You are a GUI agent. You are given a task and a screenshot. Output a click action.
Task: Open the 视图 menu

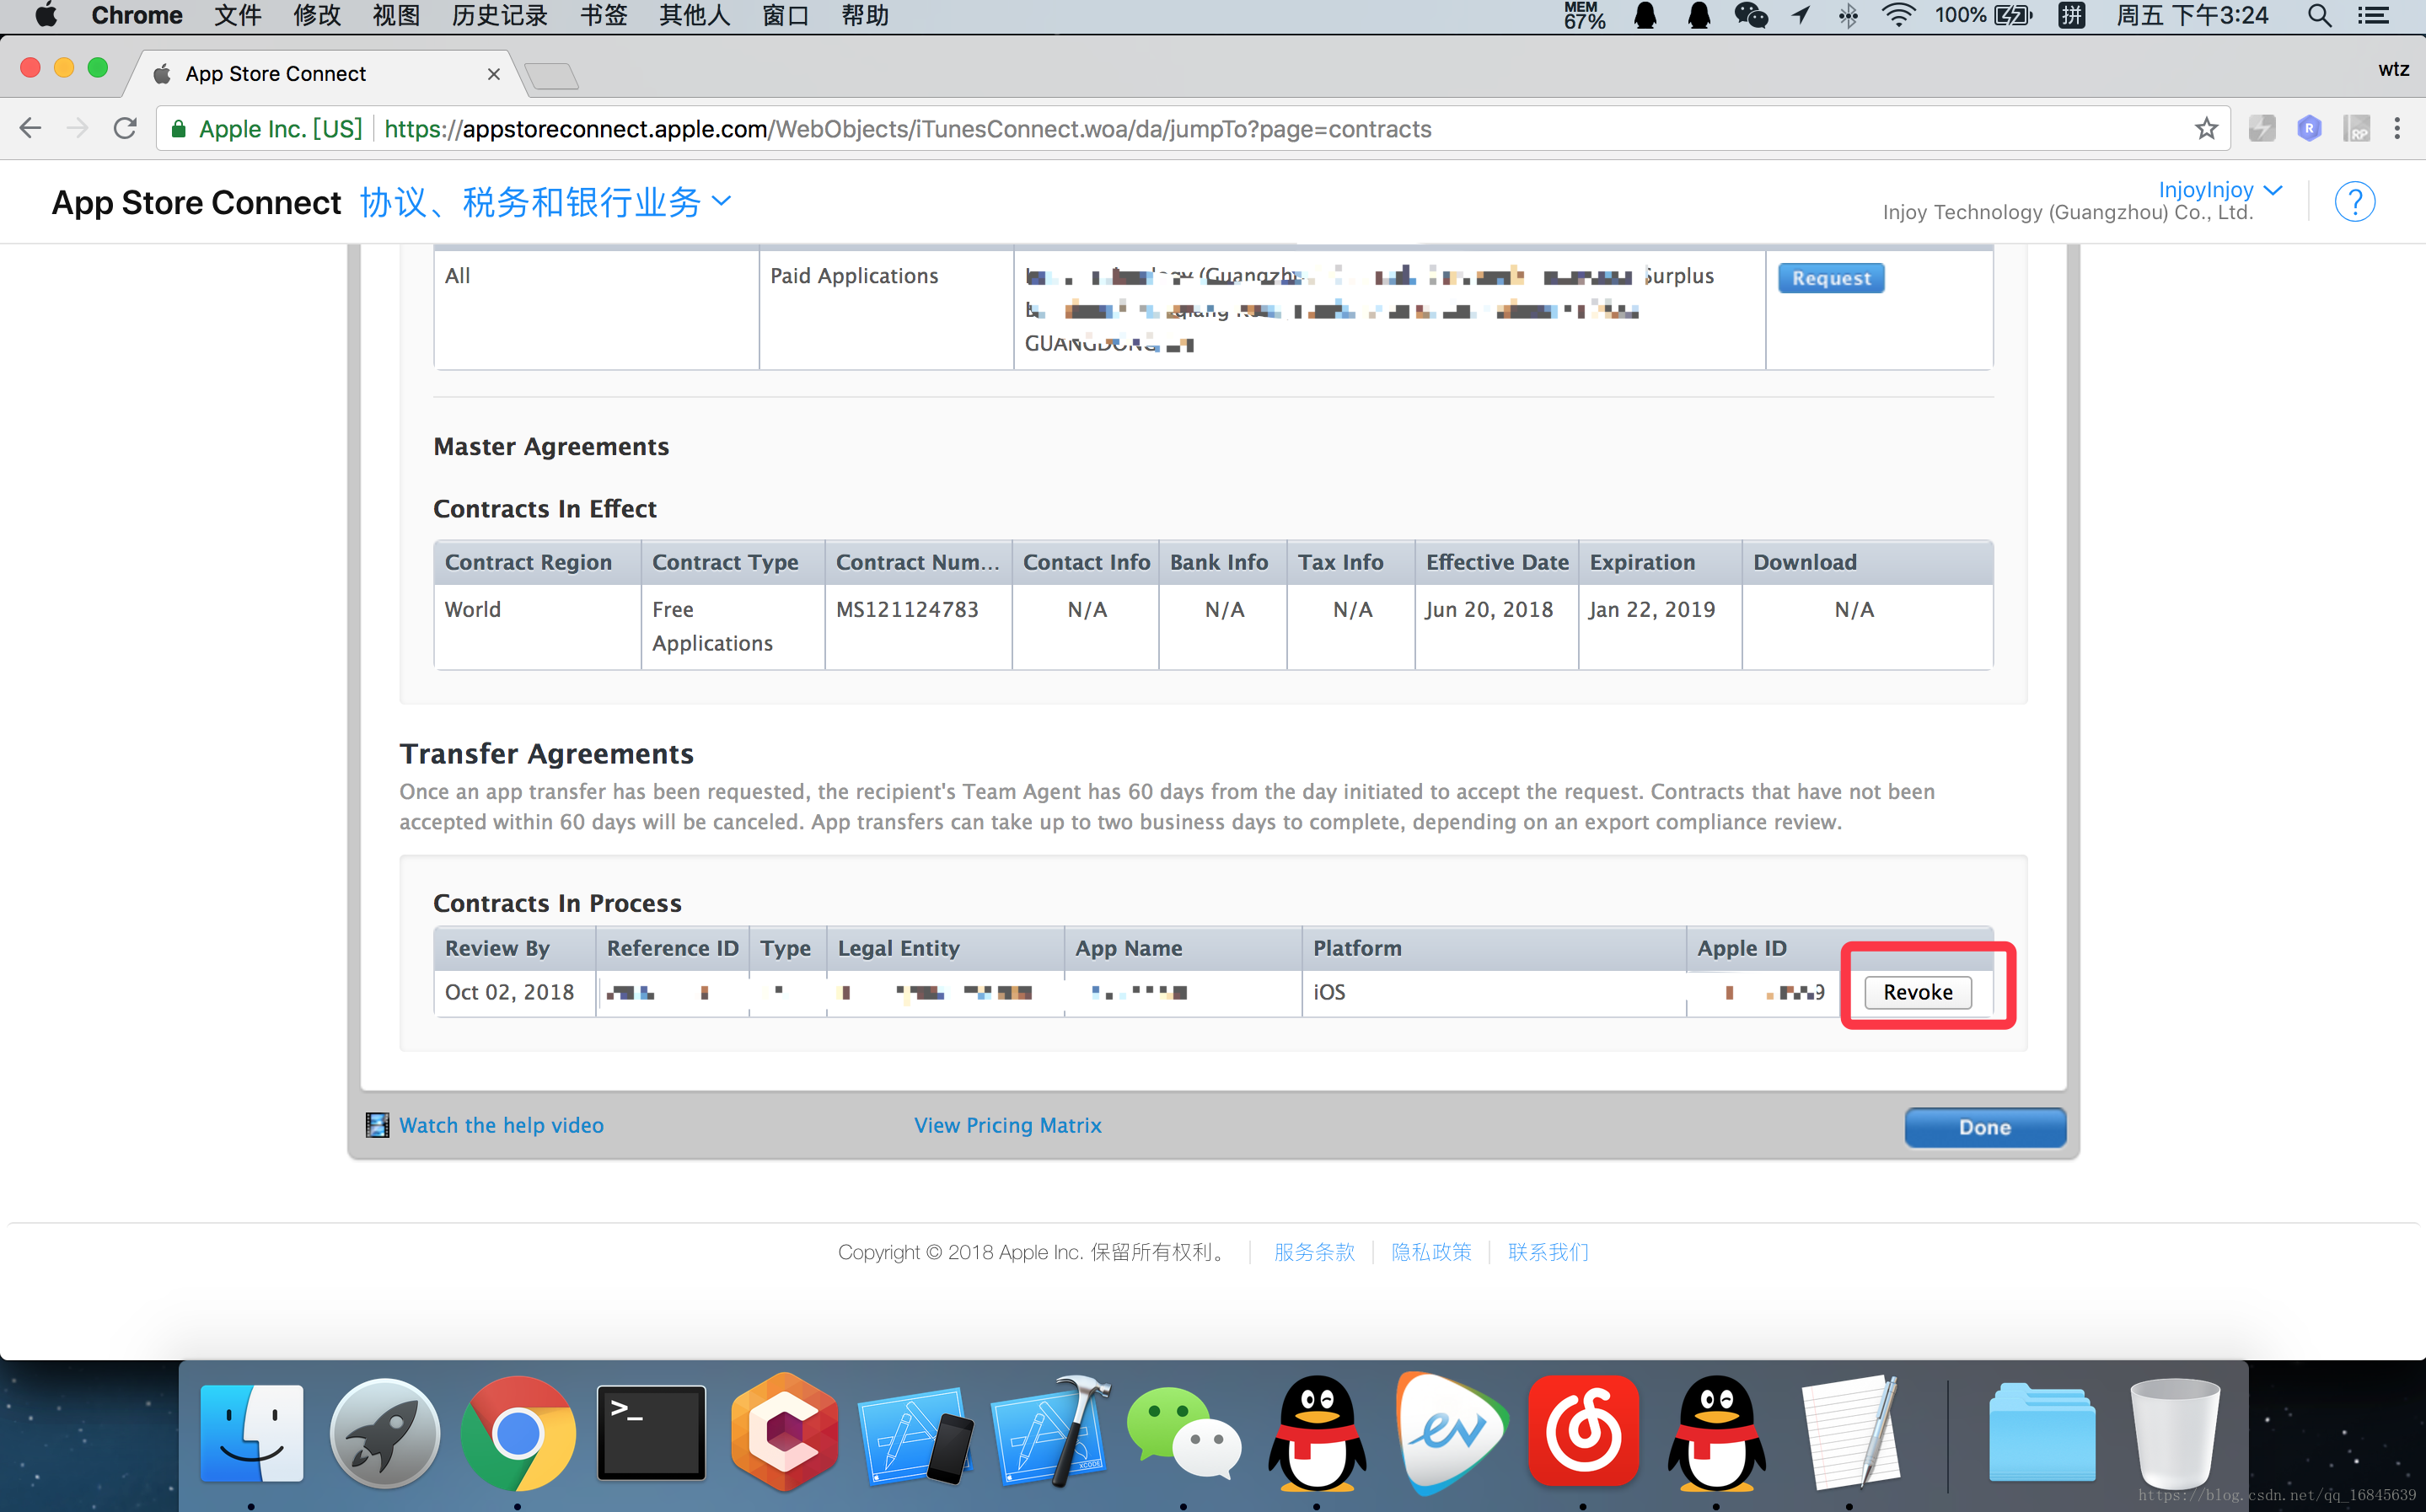pyautogui.click(x=396, y=15)
